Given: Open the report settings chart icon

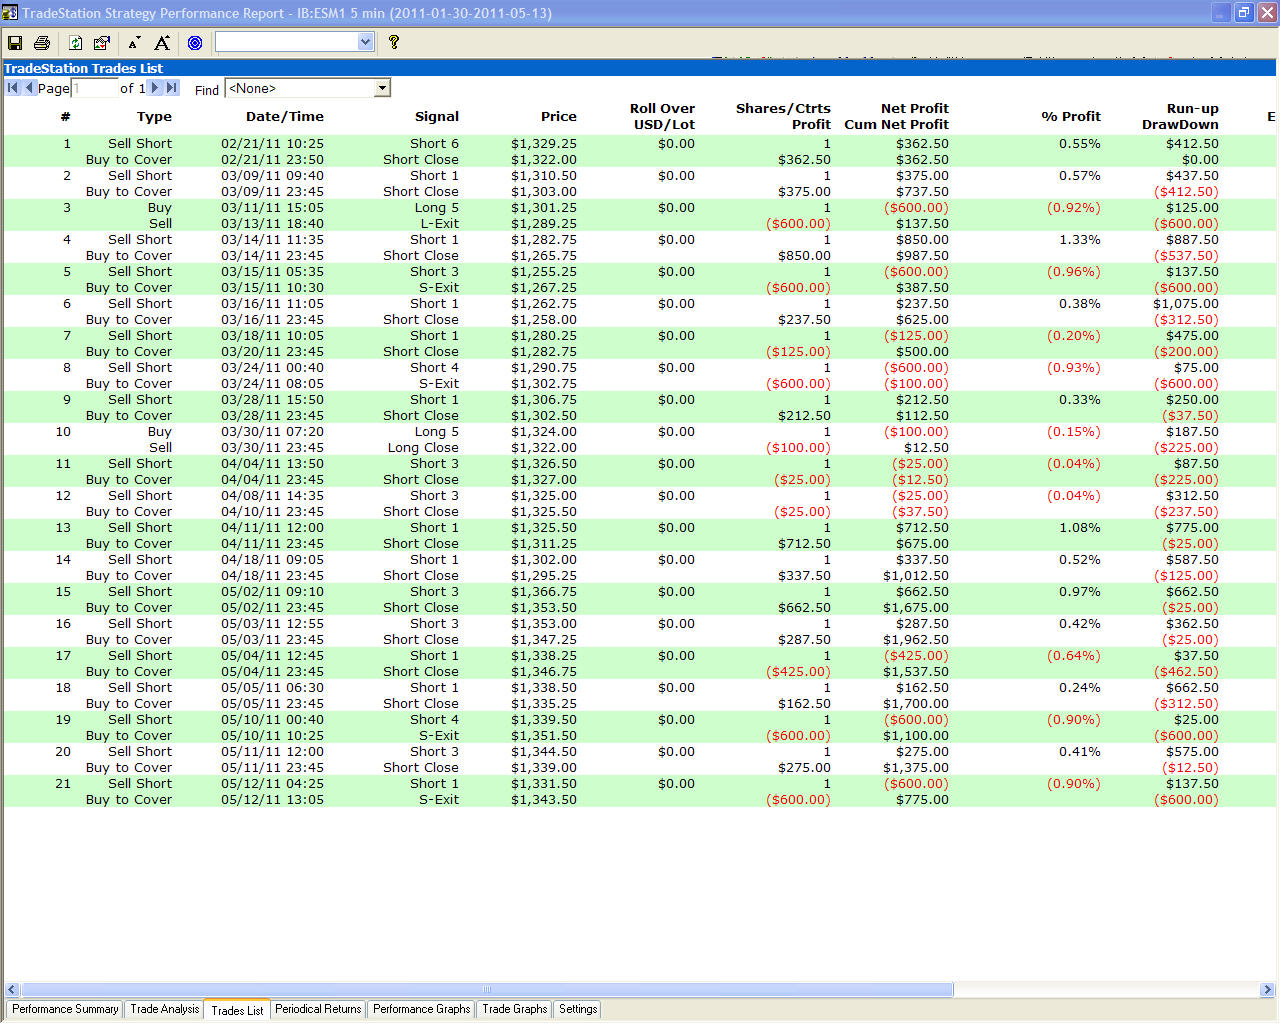Looking at the screenshot, I should (101, 42).
